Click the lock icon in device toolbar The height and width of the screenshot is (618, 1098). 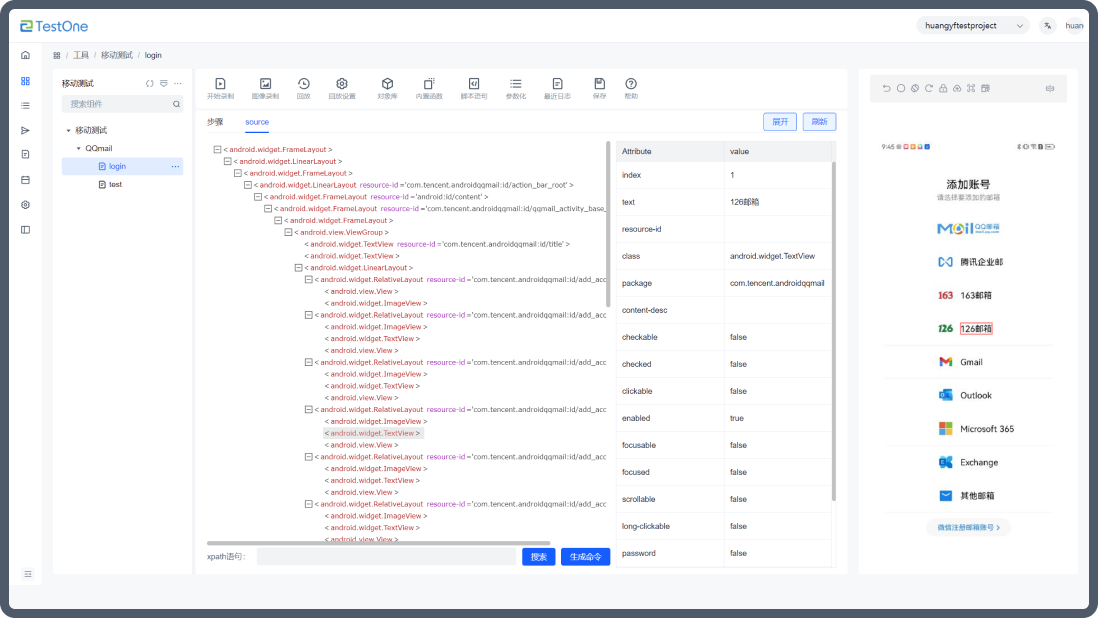pyautogui.click(x=943, y=88)
